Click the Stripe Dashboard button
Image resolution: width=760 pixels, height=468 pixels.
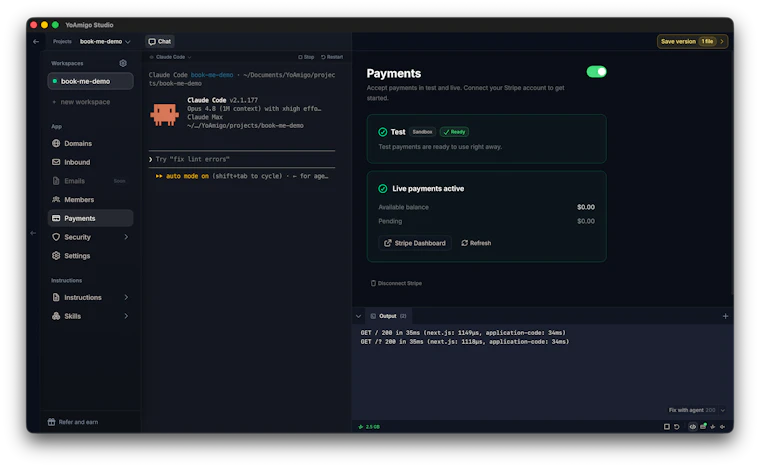tap(415, 243)
